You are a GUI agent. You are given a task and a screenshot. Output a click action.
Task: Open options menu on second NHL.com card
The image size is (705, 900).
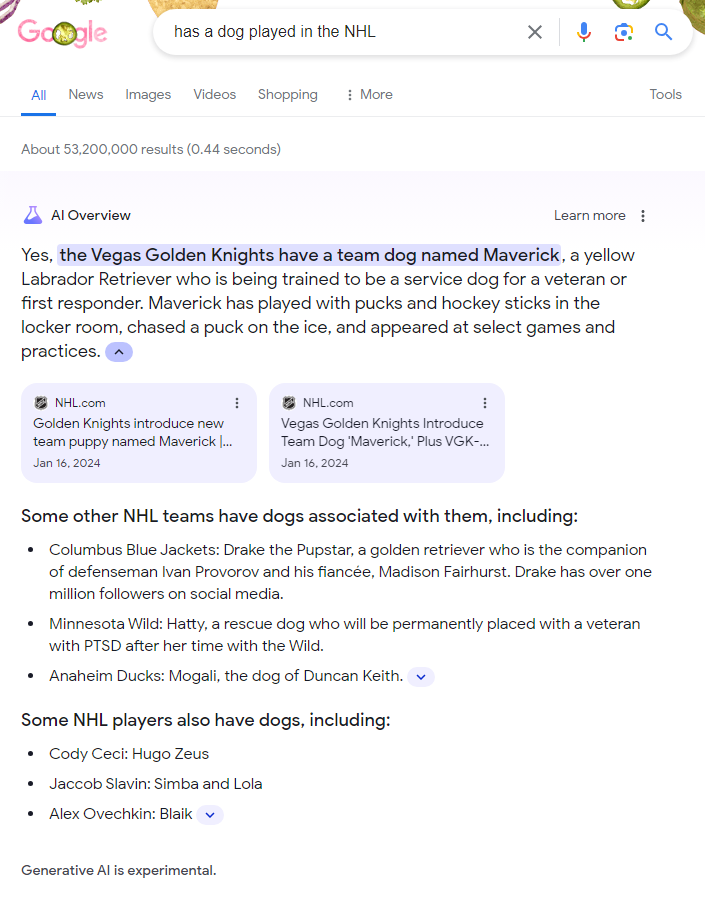(x=484, y=402)
